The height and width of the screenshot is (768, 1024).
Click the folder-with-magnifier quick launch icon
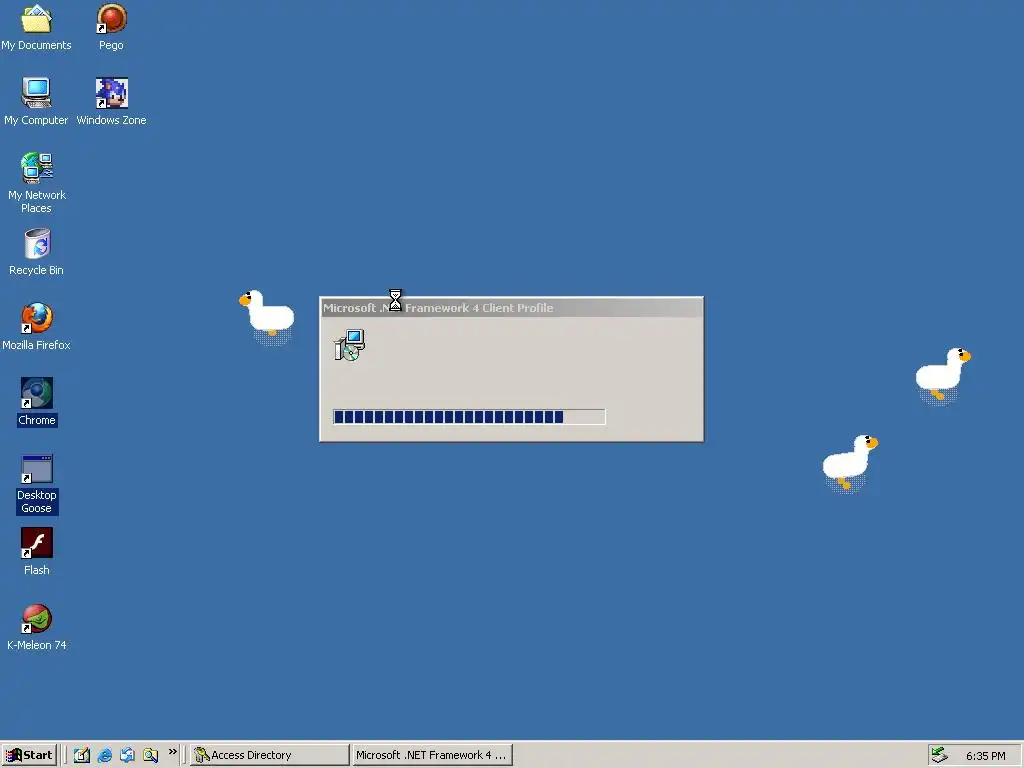[150, 755]
